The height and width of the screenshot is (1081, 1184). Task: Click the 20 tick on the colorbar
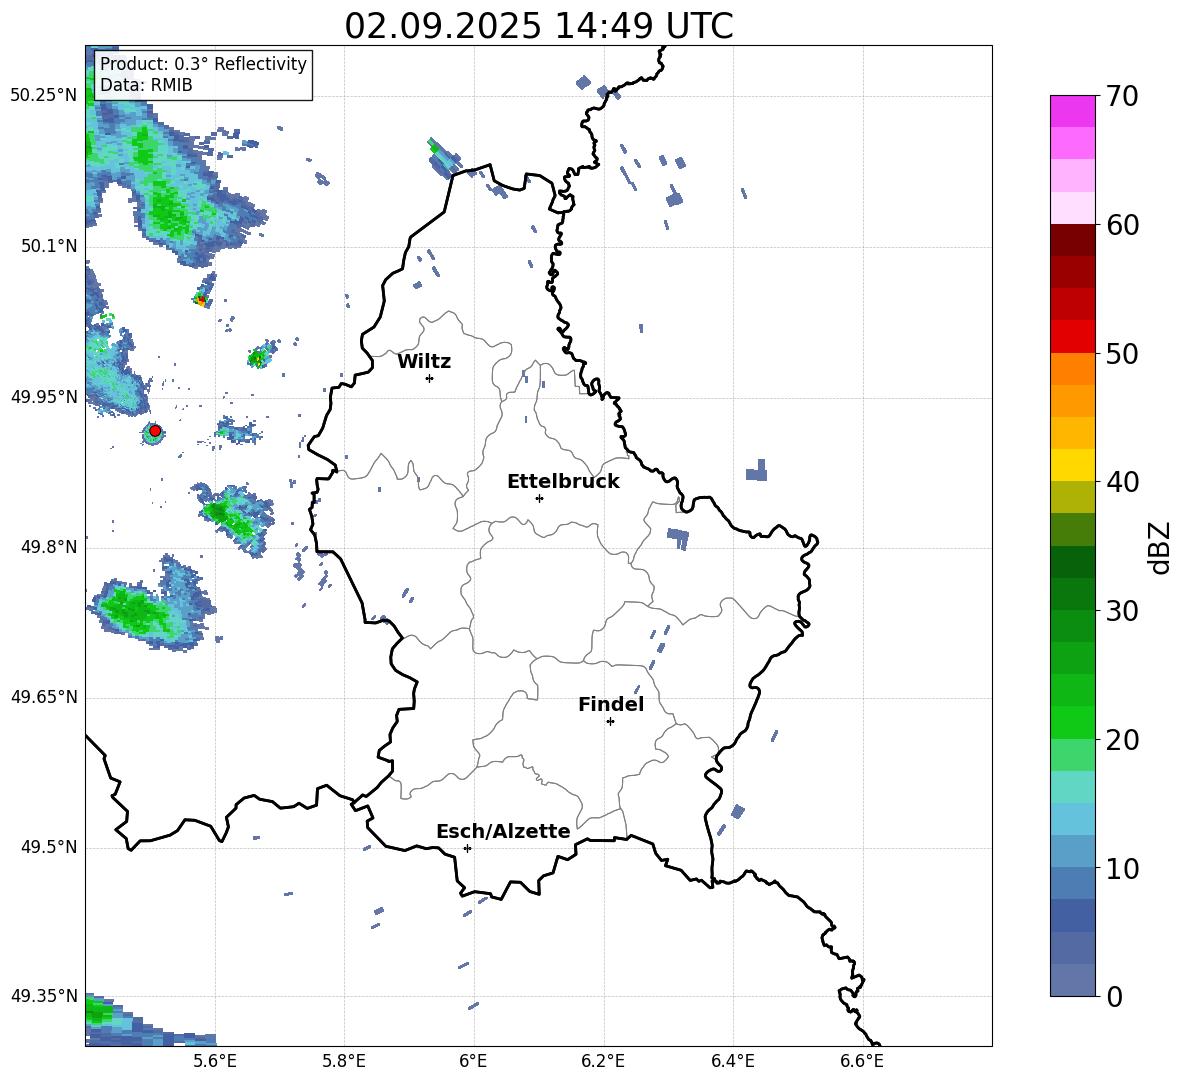click(1122, 740)
